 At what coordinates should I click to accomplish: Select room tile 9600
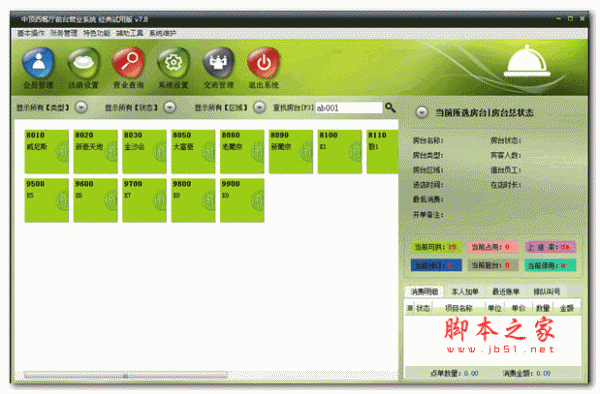pyautogui.click(x=96, y=200)
